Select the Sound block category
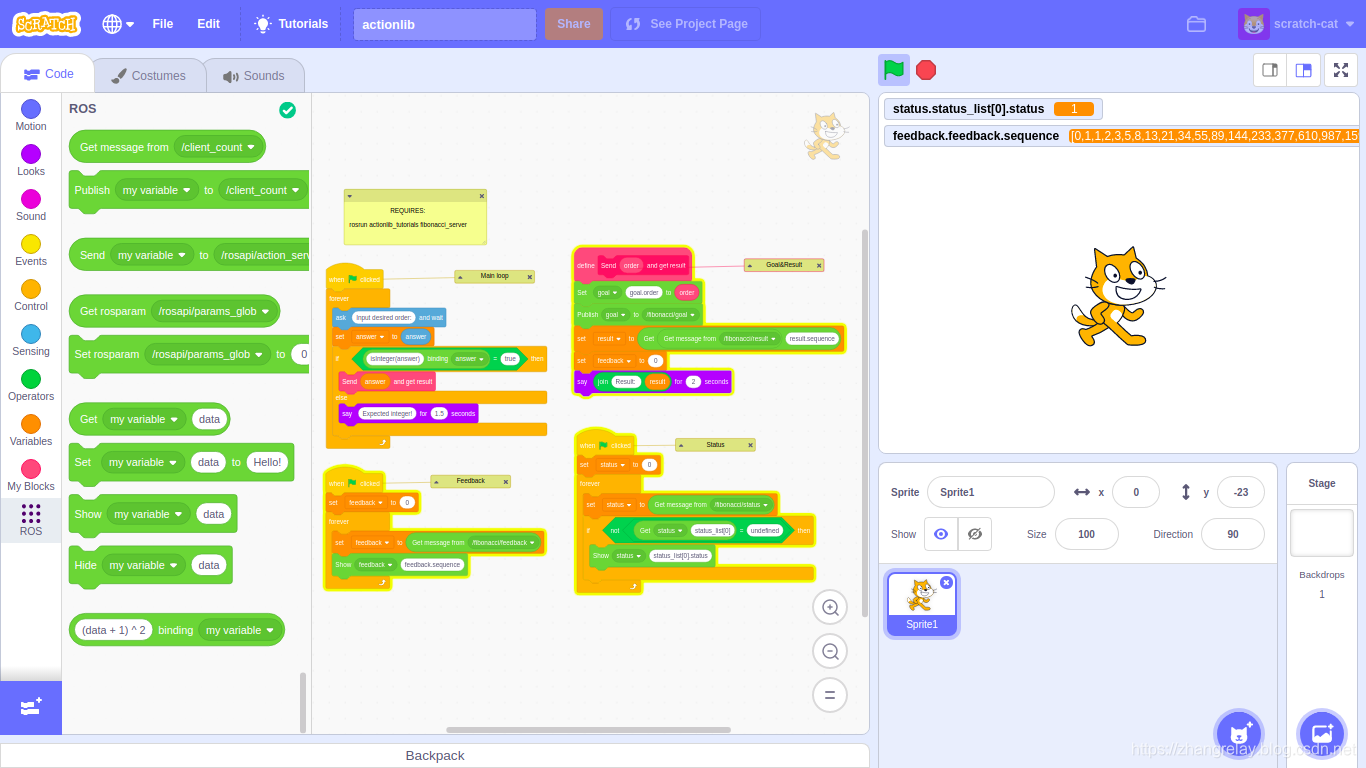Image resolution: width=1366 pixels, height=768 pixels. (31, 206)
